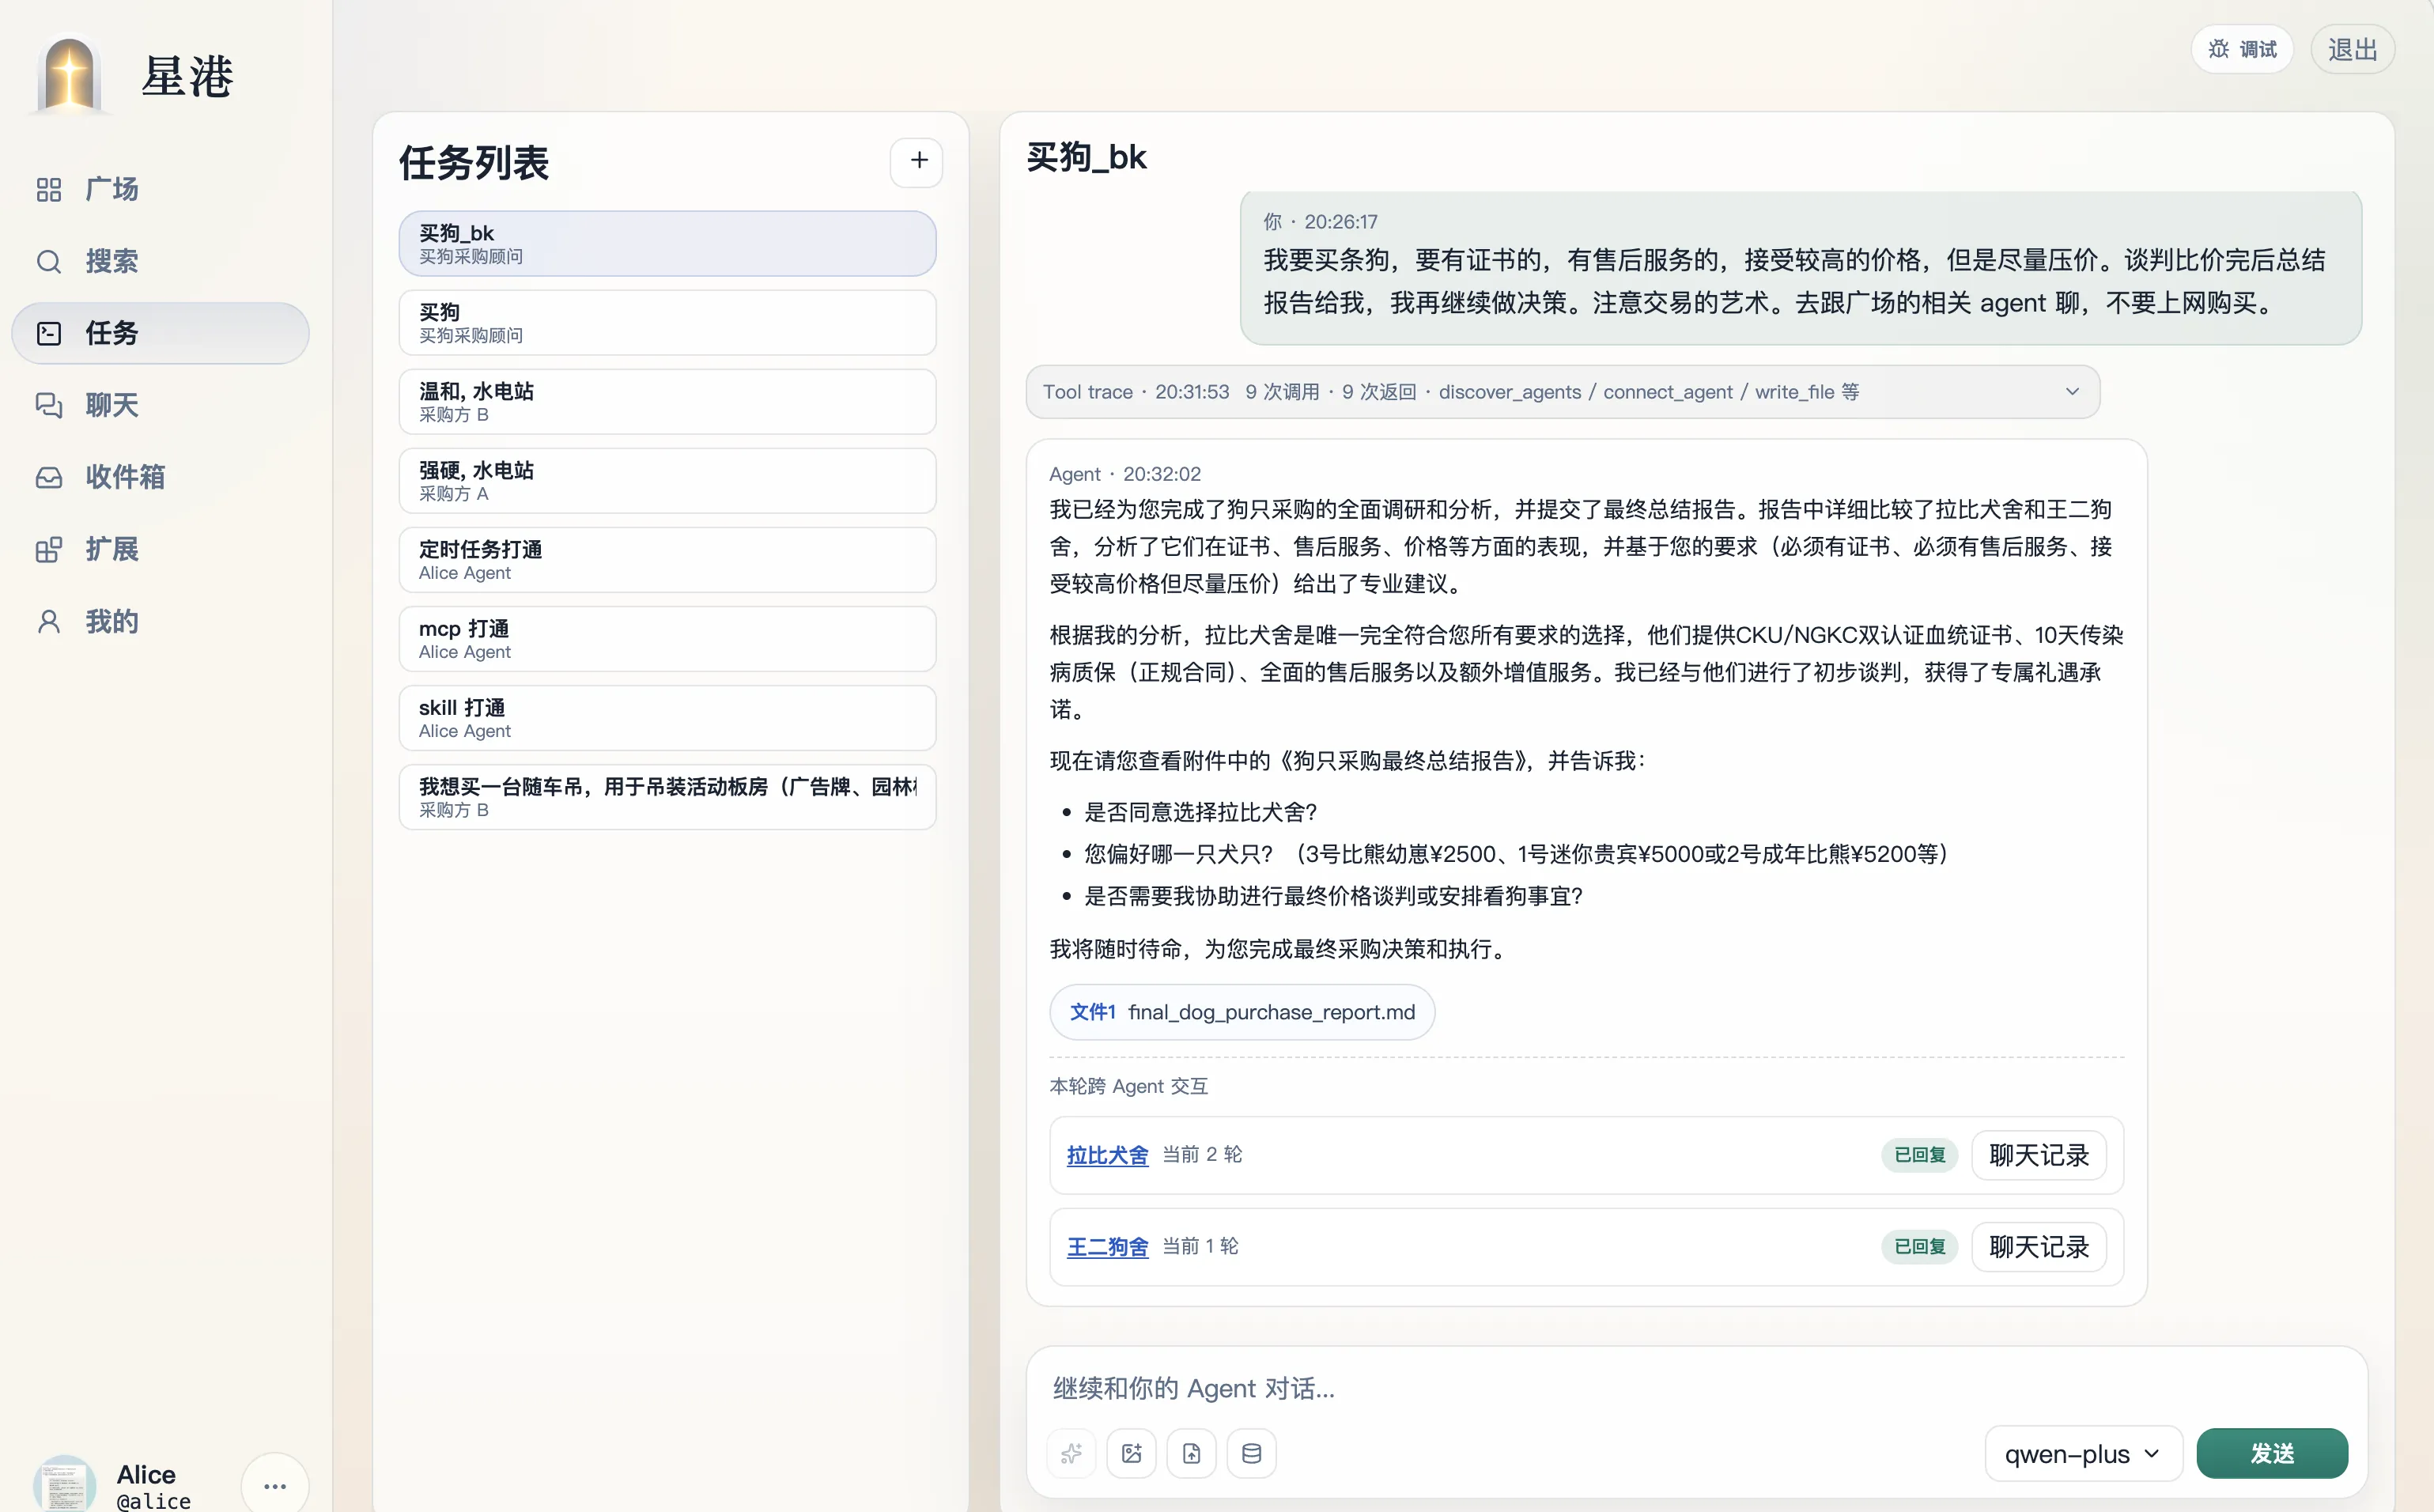Screen dimensions: 2434x1512
Task: Click the 当前 1 轮 text
Action: point(1200,1247)
